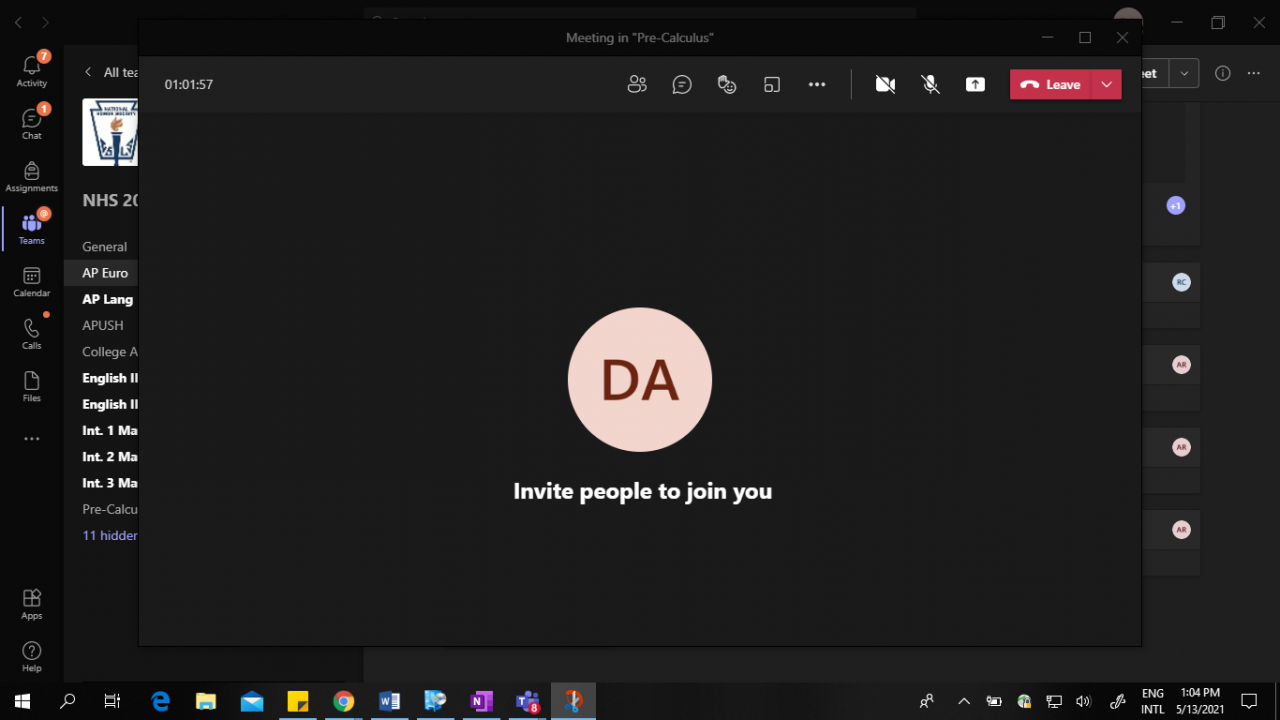This screenshot has height=720, width=1280.
Task: Show the meeting participants panel
Action: click(637, 85)
